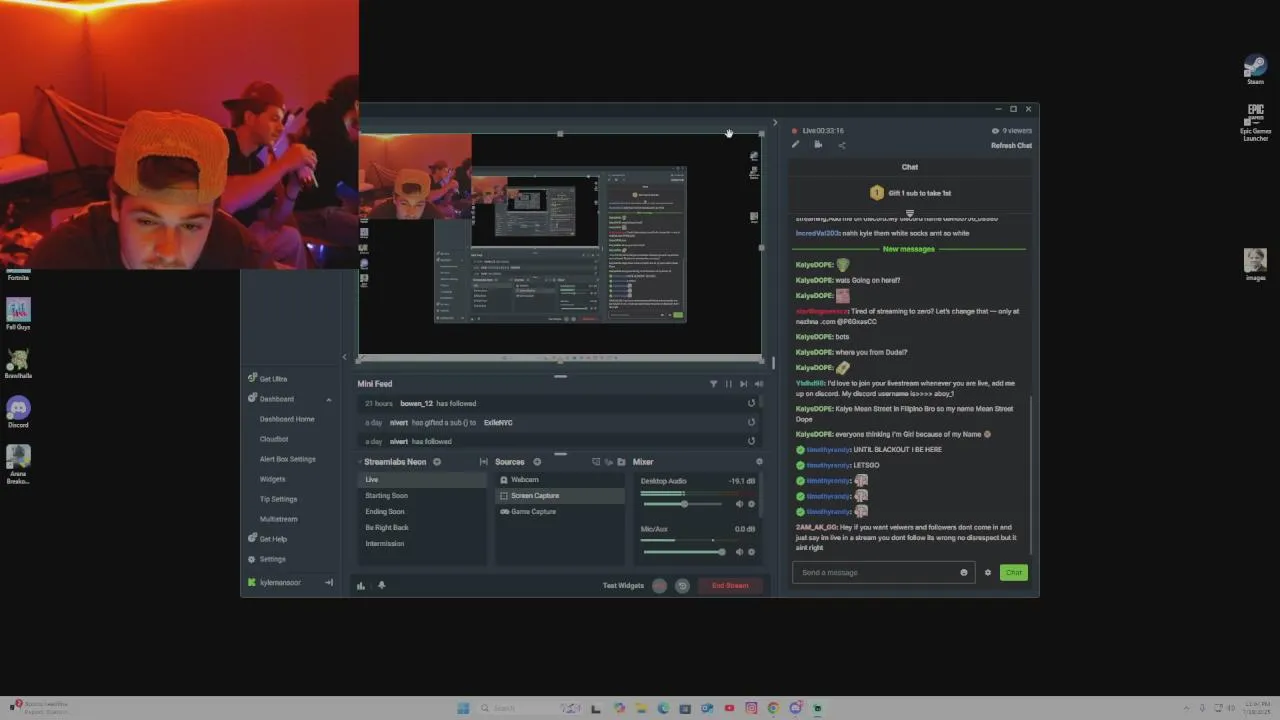Collapse chat panel with right chevron
This screenshot has height=720, width=1280.
click(x=774, y=123)
